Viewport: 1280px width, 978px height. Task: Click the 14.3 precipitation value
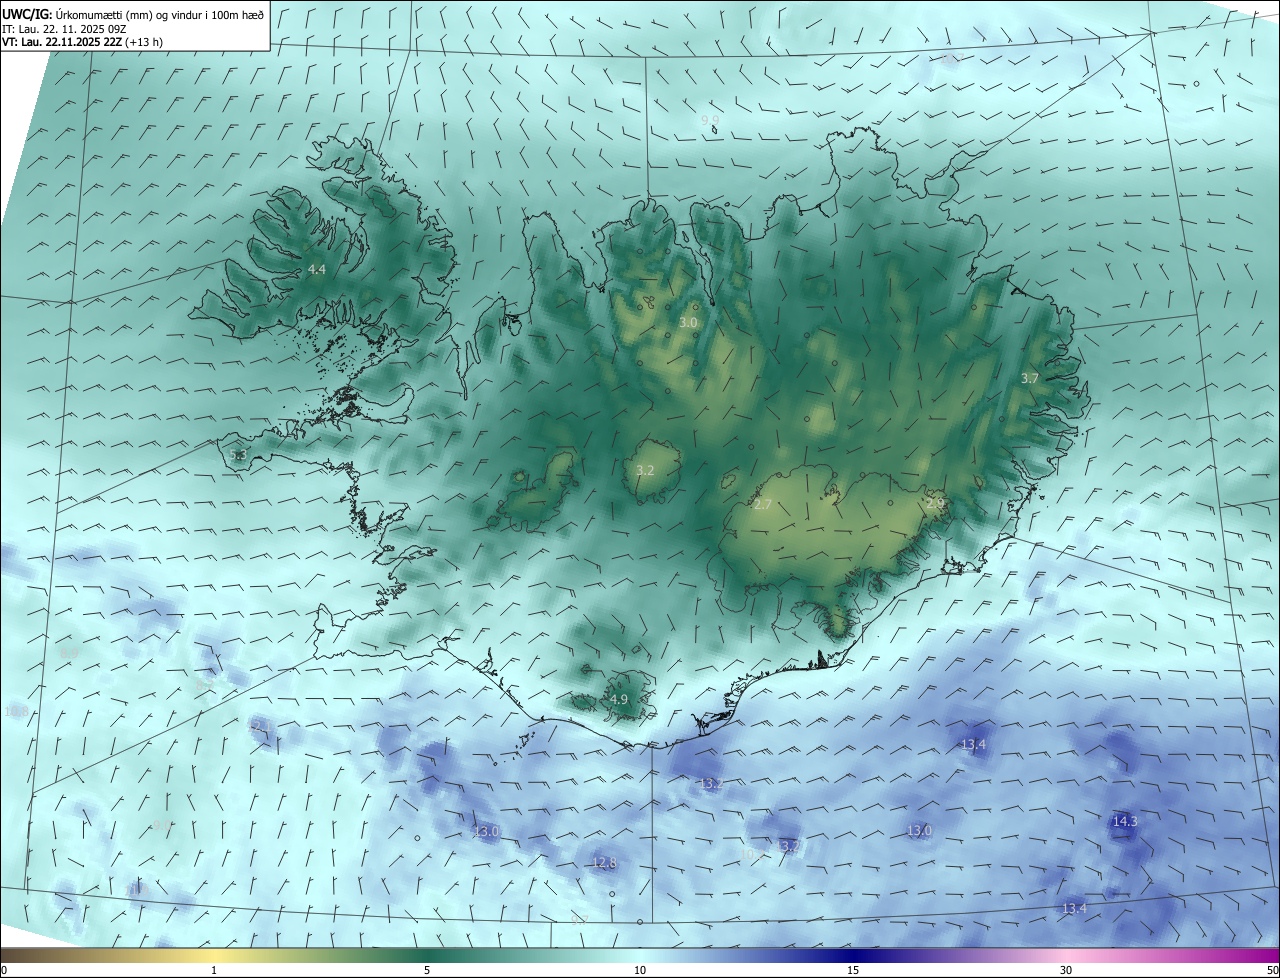click(1125, 822)
